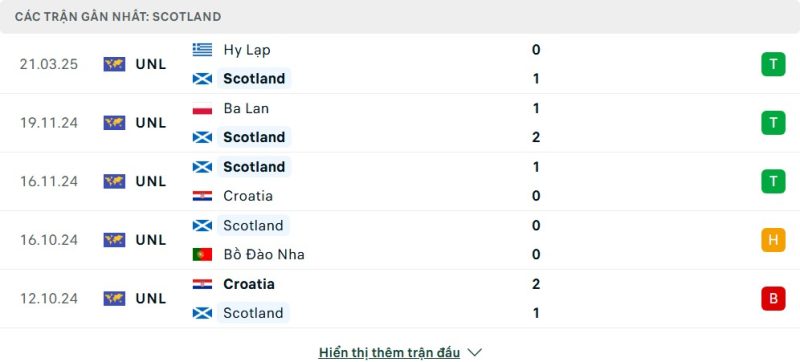Open Scotland highlighted name in 19.11.24 match
The height and width of the screenshot is (362, 800).
[254, 137]
